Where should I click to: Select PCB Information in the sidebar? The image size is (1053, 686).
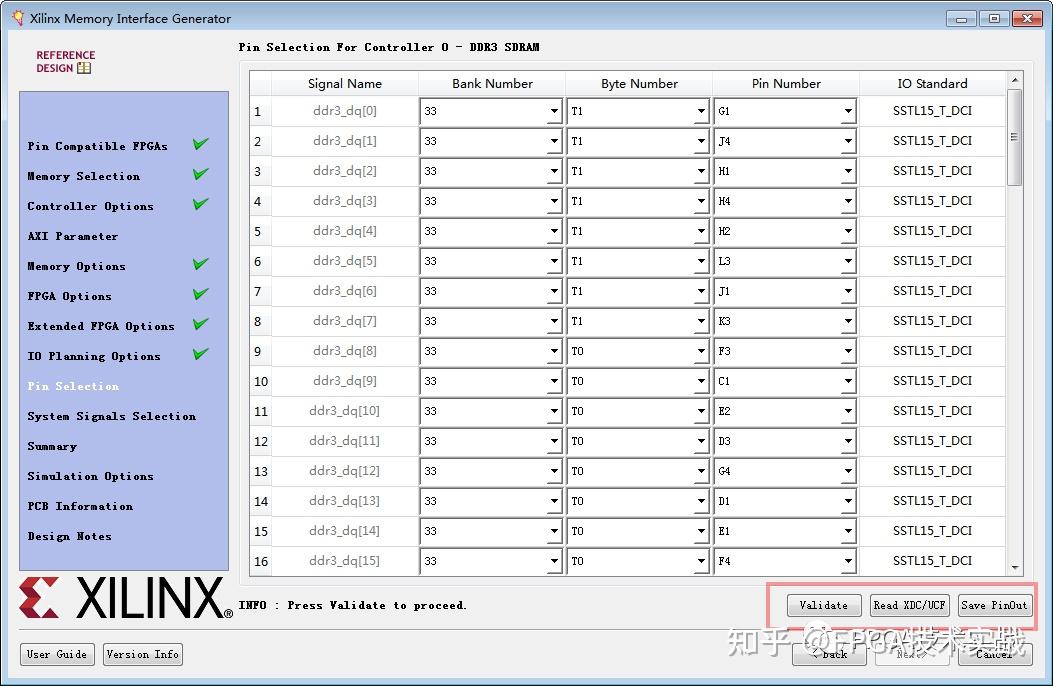(80, 506)
